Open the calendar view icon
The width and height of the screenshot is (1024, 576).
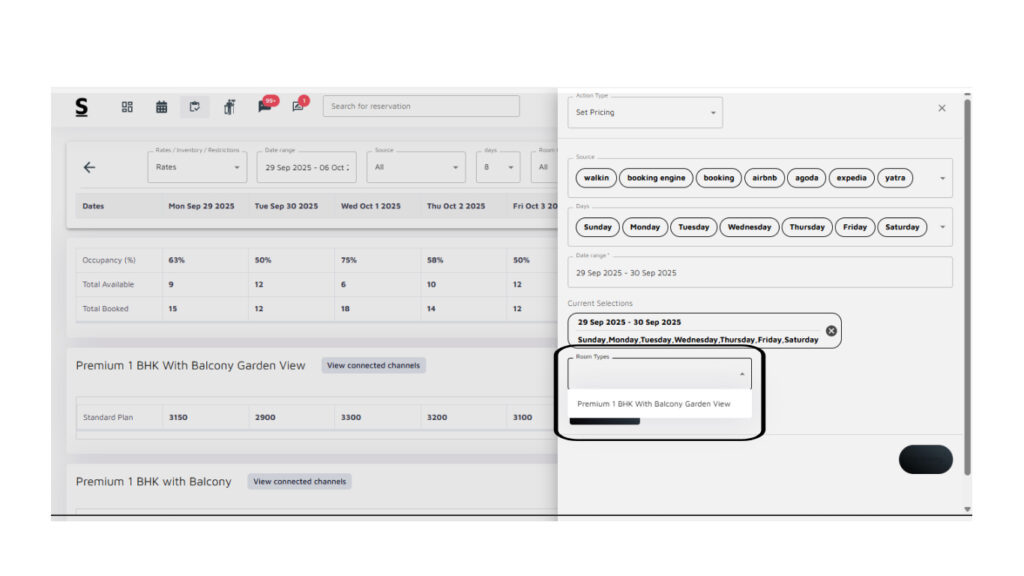point(161,107)
